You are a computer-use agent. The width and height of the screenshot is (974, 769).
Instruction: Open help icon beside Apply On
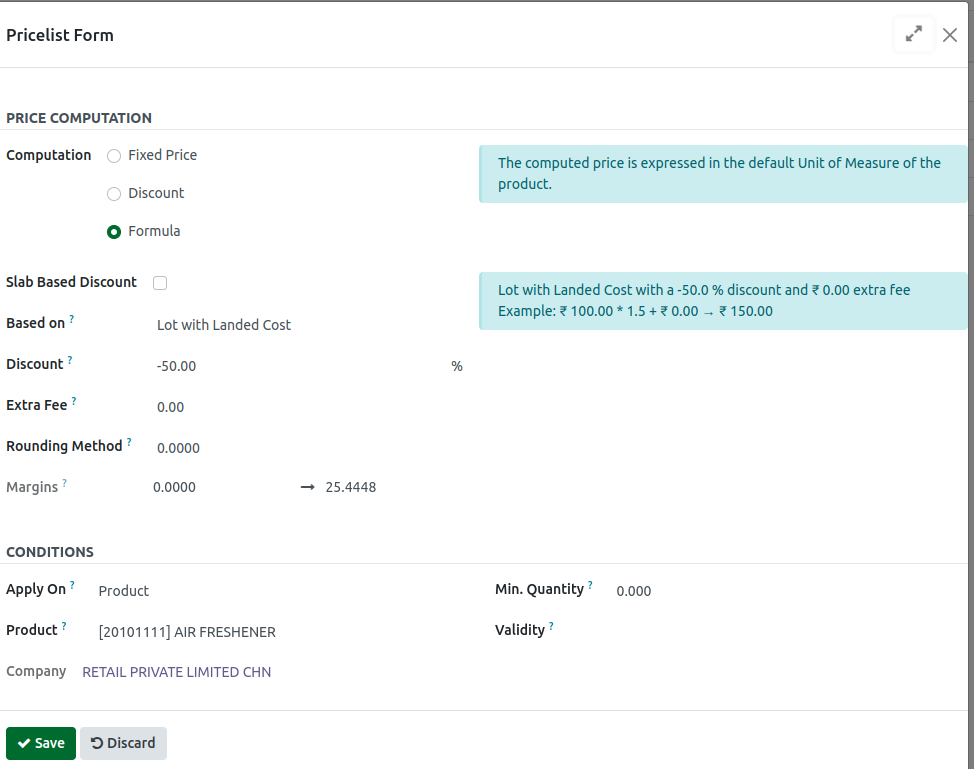(x=72, y=583)
